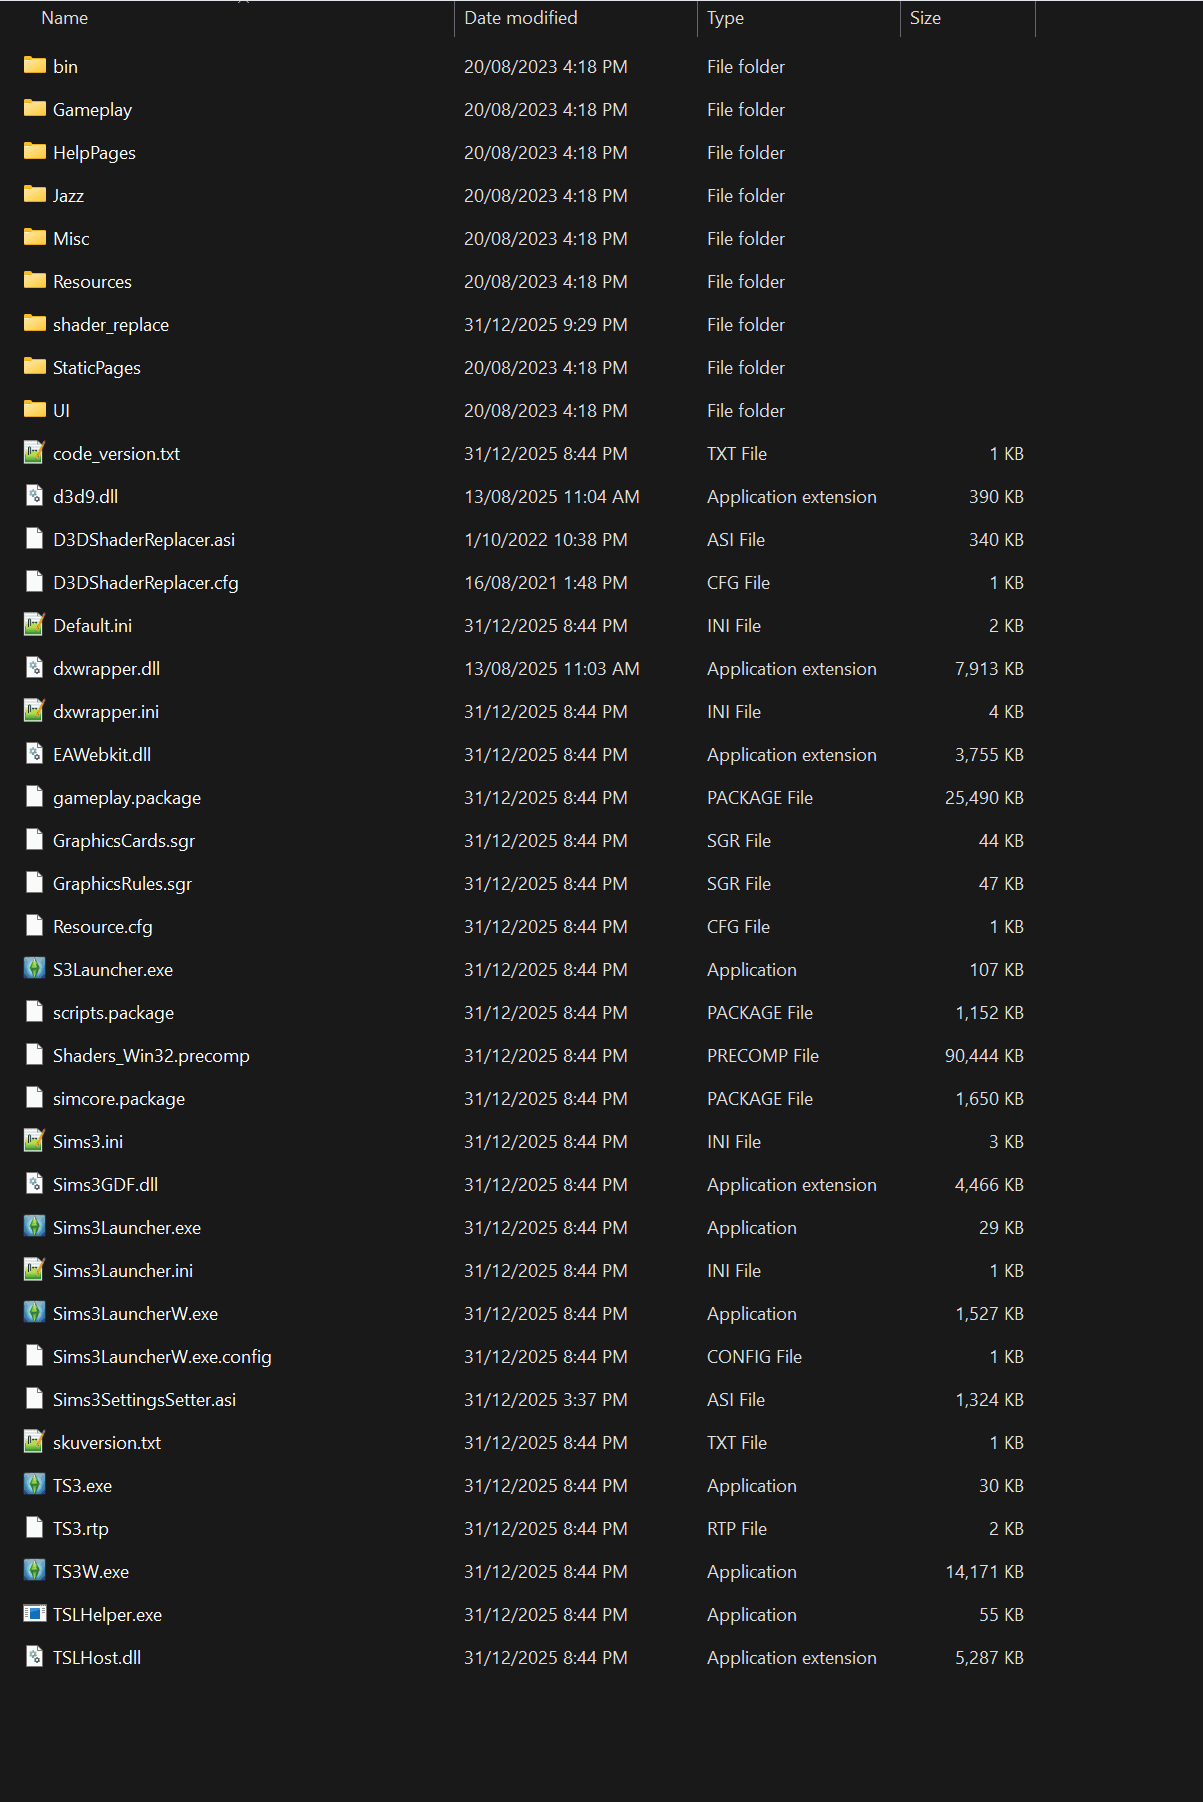
Task: Click the RTP File type entry
Action: pyautogui.click(x=737, y=1529)
